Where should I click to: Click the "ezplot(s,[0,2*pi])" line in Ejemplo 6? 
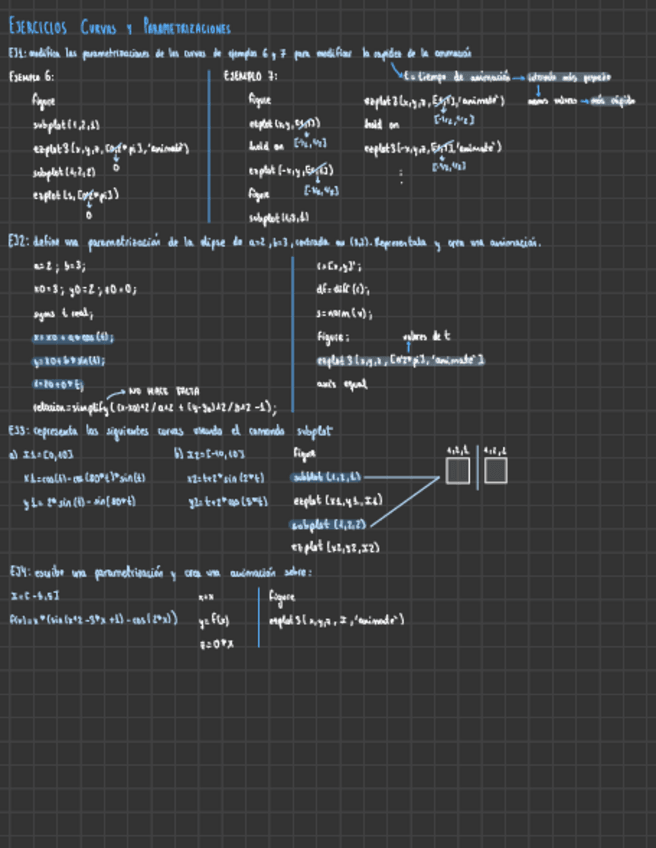click(x=75, y=195)
